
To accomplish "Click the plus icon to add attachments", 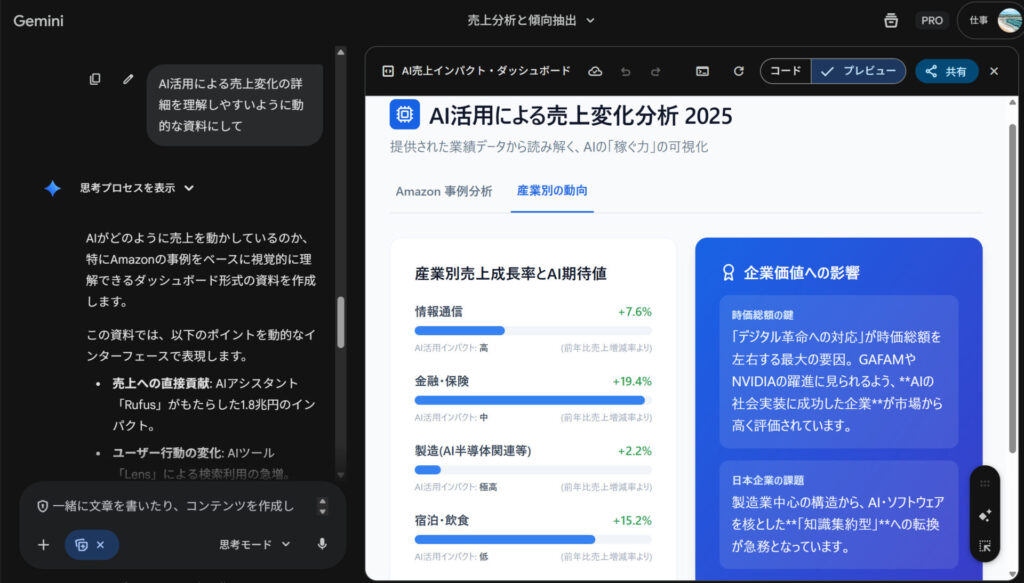I will pyautogui.click(x=43, y=544).
